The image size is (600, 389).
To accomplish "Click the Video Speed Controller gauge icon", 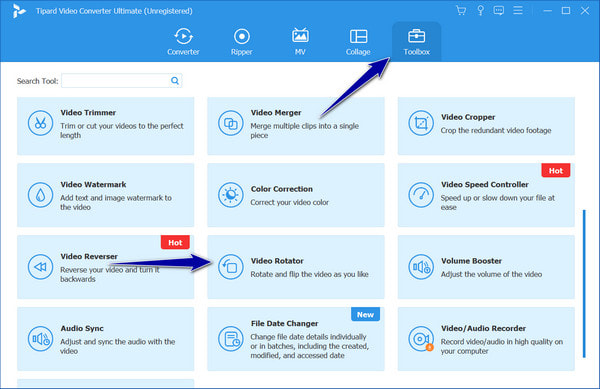I will [421, 195].
